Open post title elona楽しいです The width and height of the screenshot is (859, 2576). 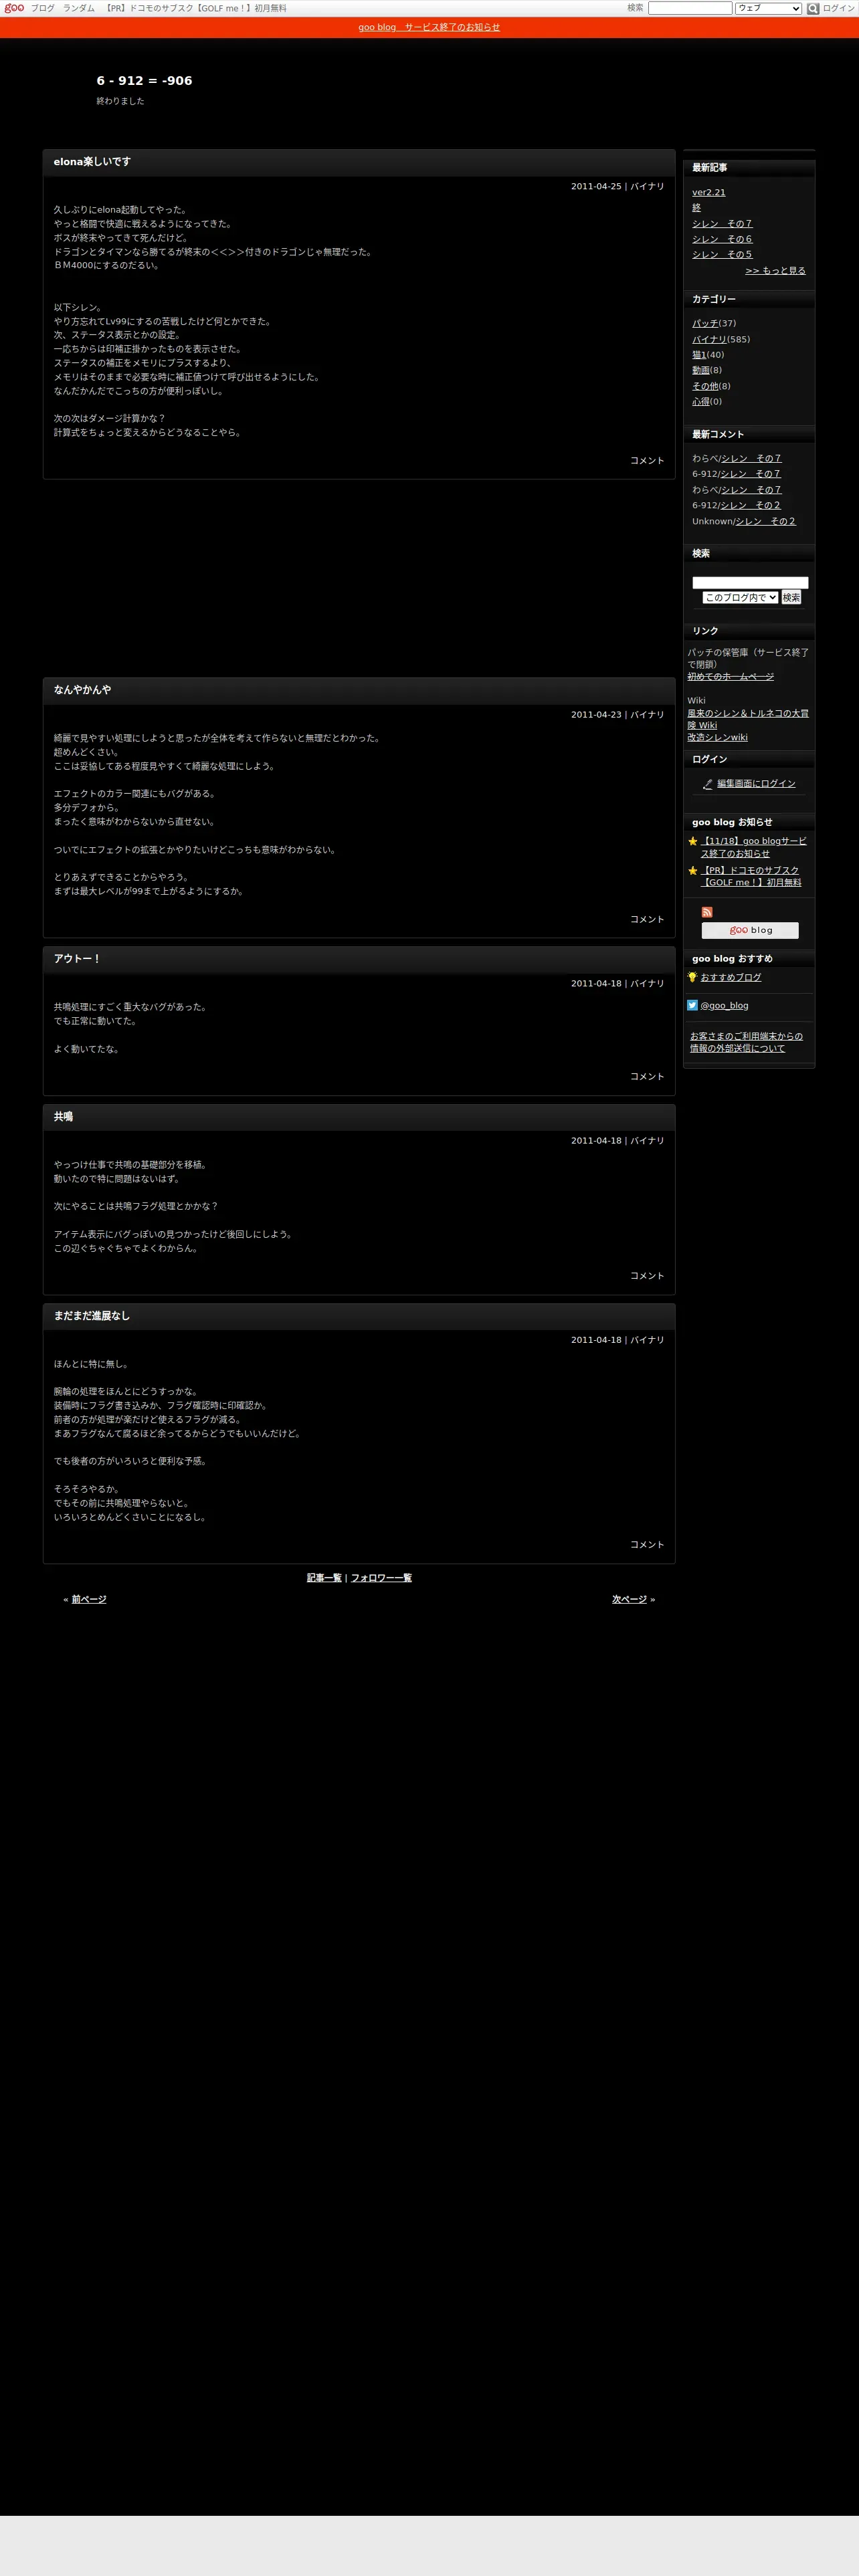click(x=92, y=162)
